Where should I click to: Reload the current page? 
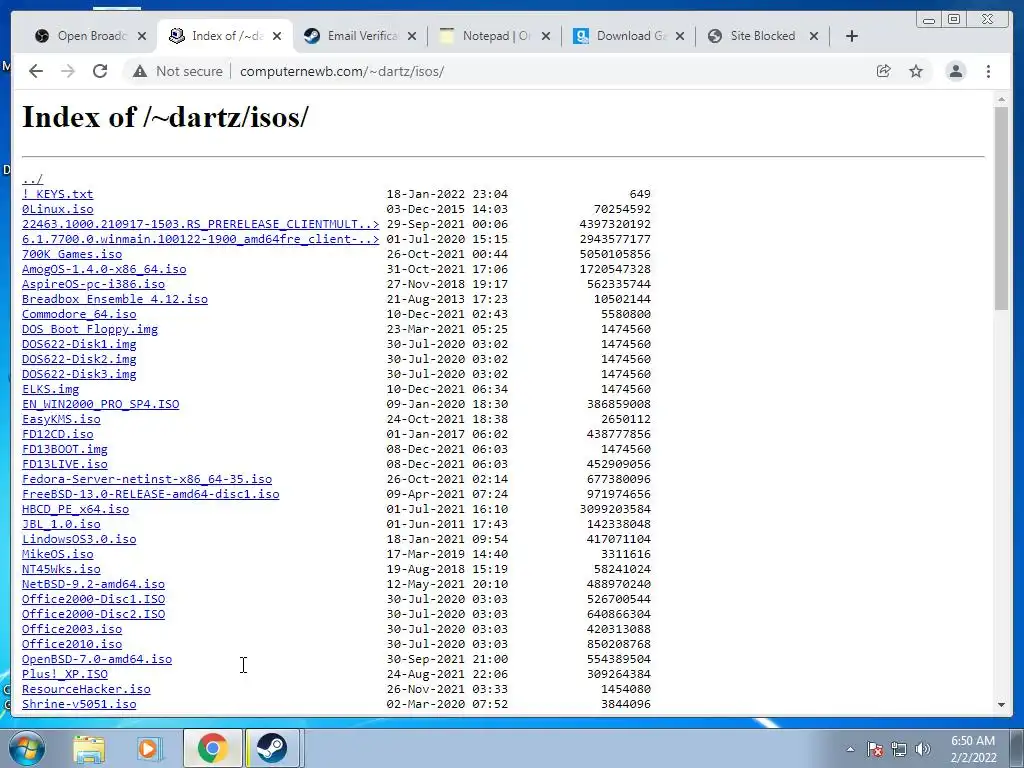[100, 71]
